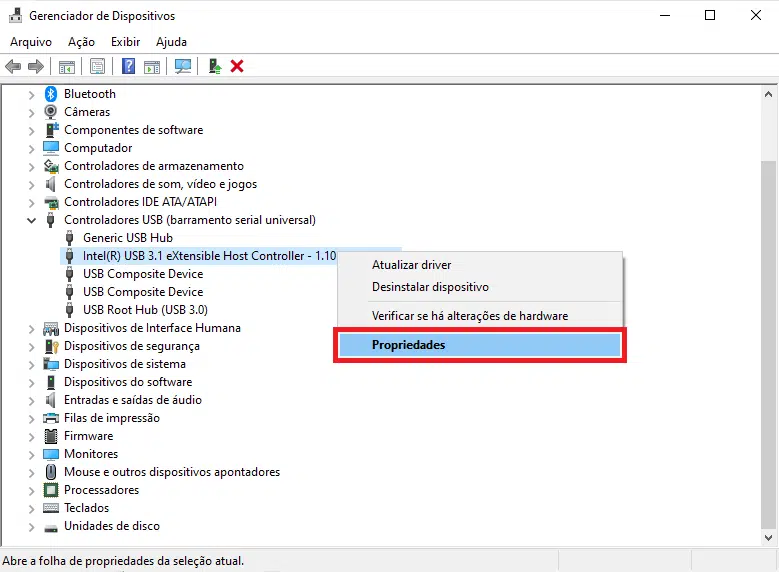Click the speaker icon for Controladores de som
The width and height of the screenshot is (779, 572).
click(50, 184)
